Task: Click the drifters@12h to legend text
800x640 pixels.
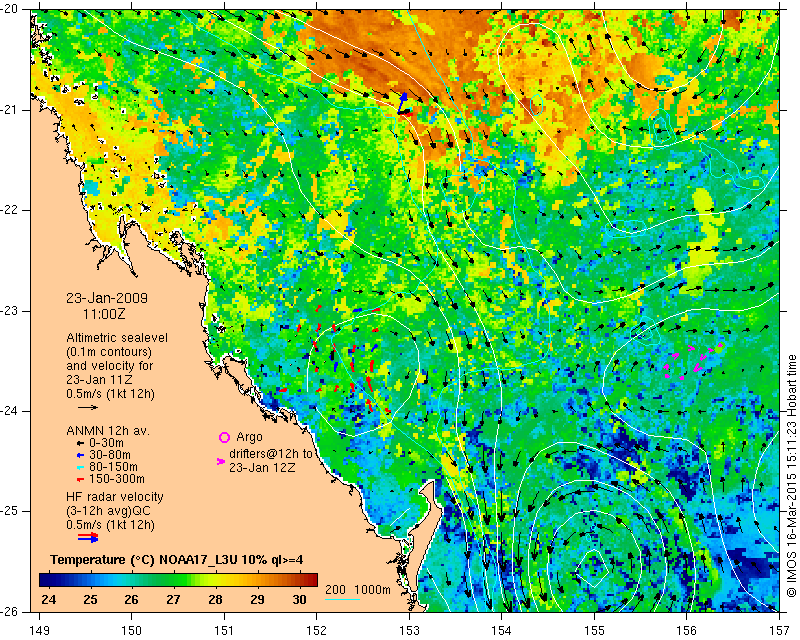Action: 271,454
